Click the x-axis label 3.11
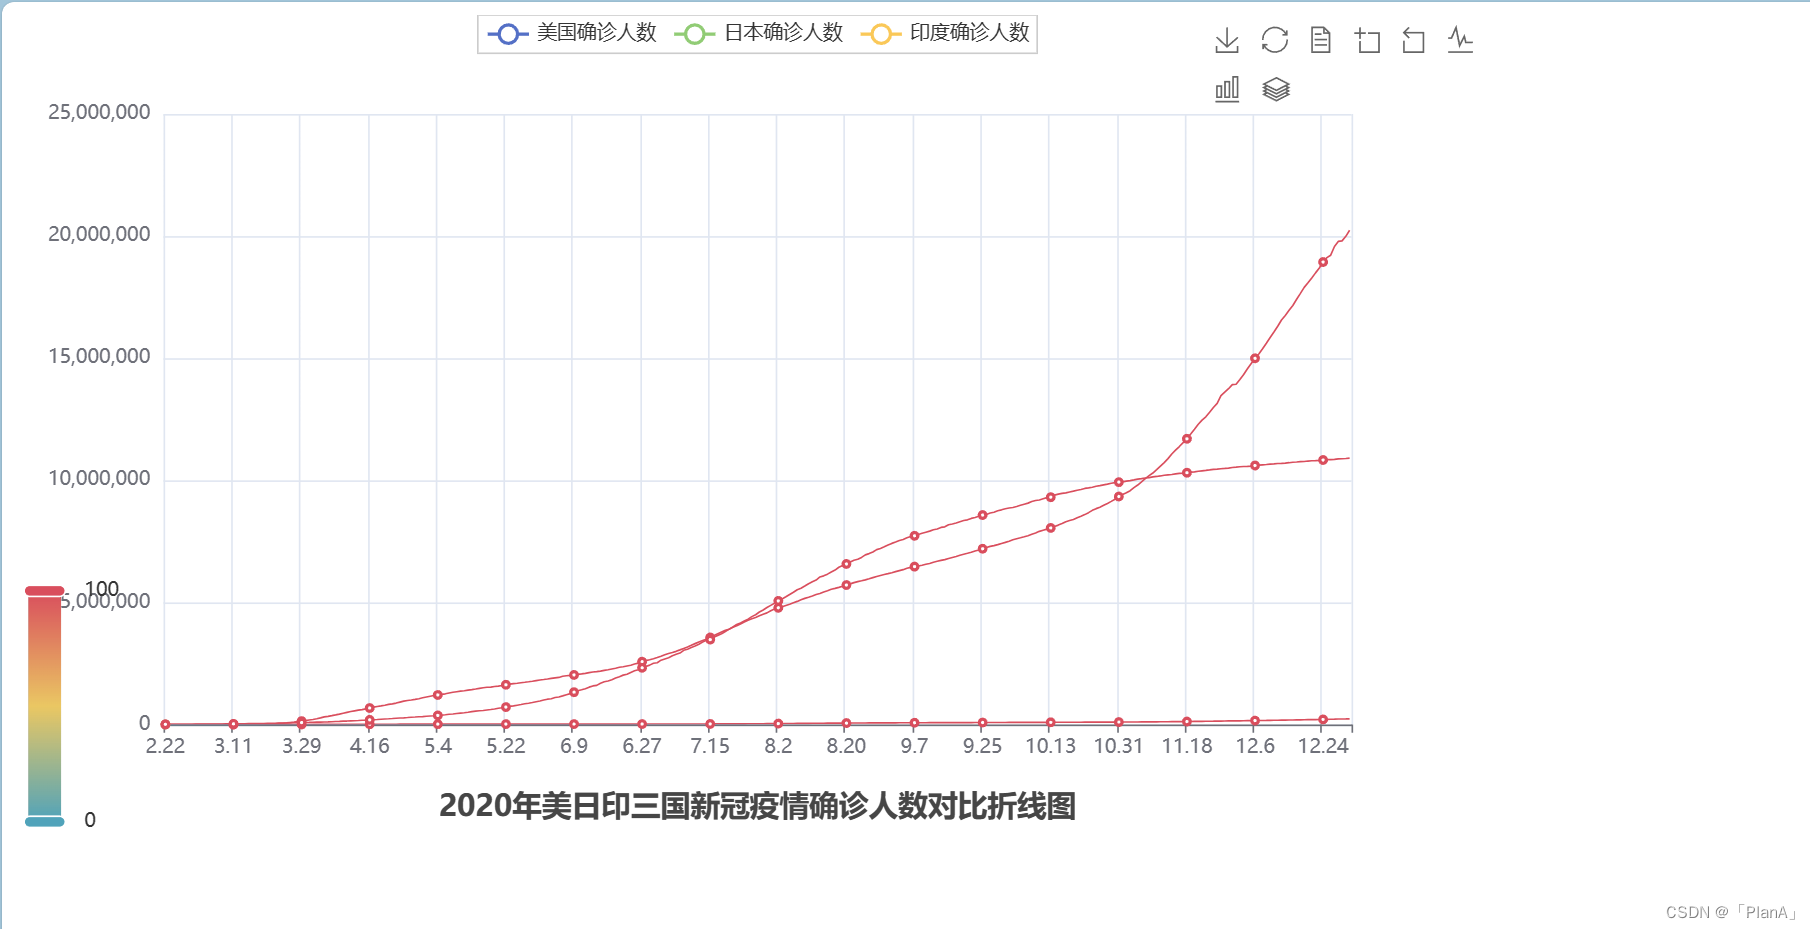The height and width of the screenshot is (929, 1810). point(233,746)
